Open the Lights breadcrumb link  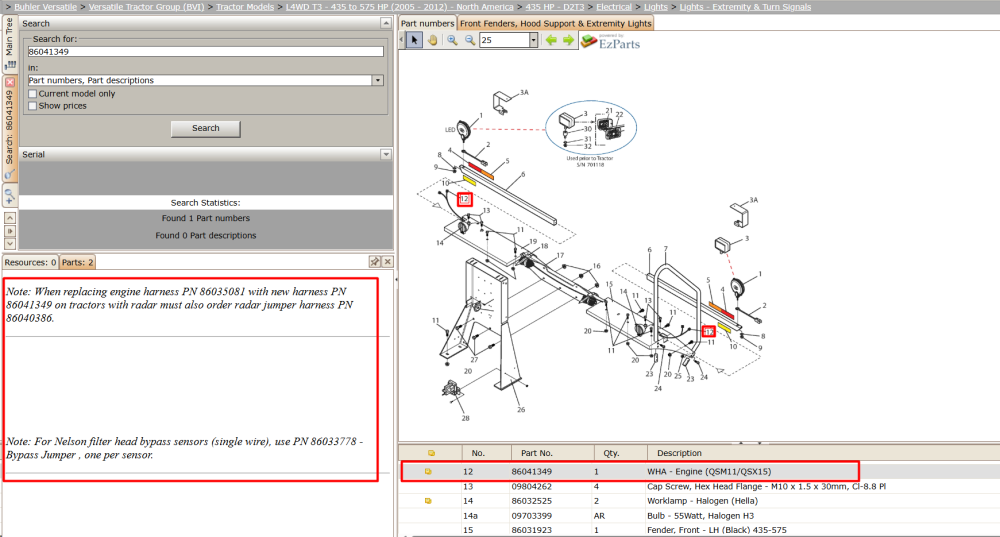pyautogui.click(x=656, y=6)
